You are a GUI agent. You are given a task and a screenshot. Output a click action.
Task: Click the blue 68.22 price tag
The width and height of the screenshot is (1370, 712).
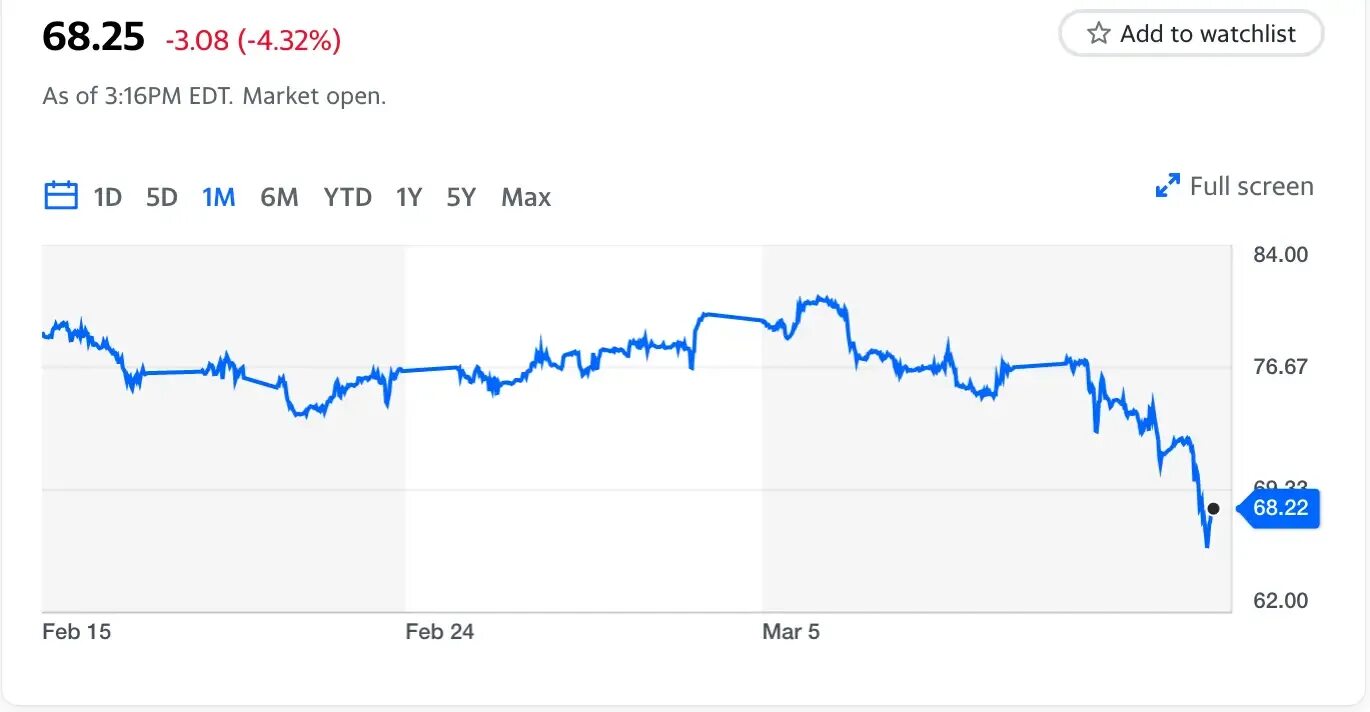point(1279,508)
